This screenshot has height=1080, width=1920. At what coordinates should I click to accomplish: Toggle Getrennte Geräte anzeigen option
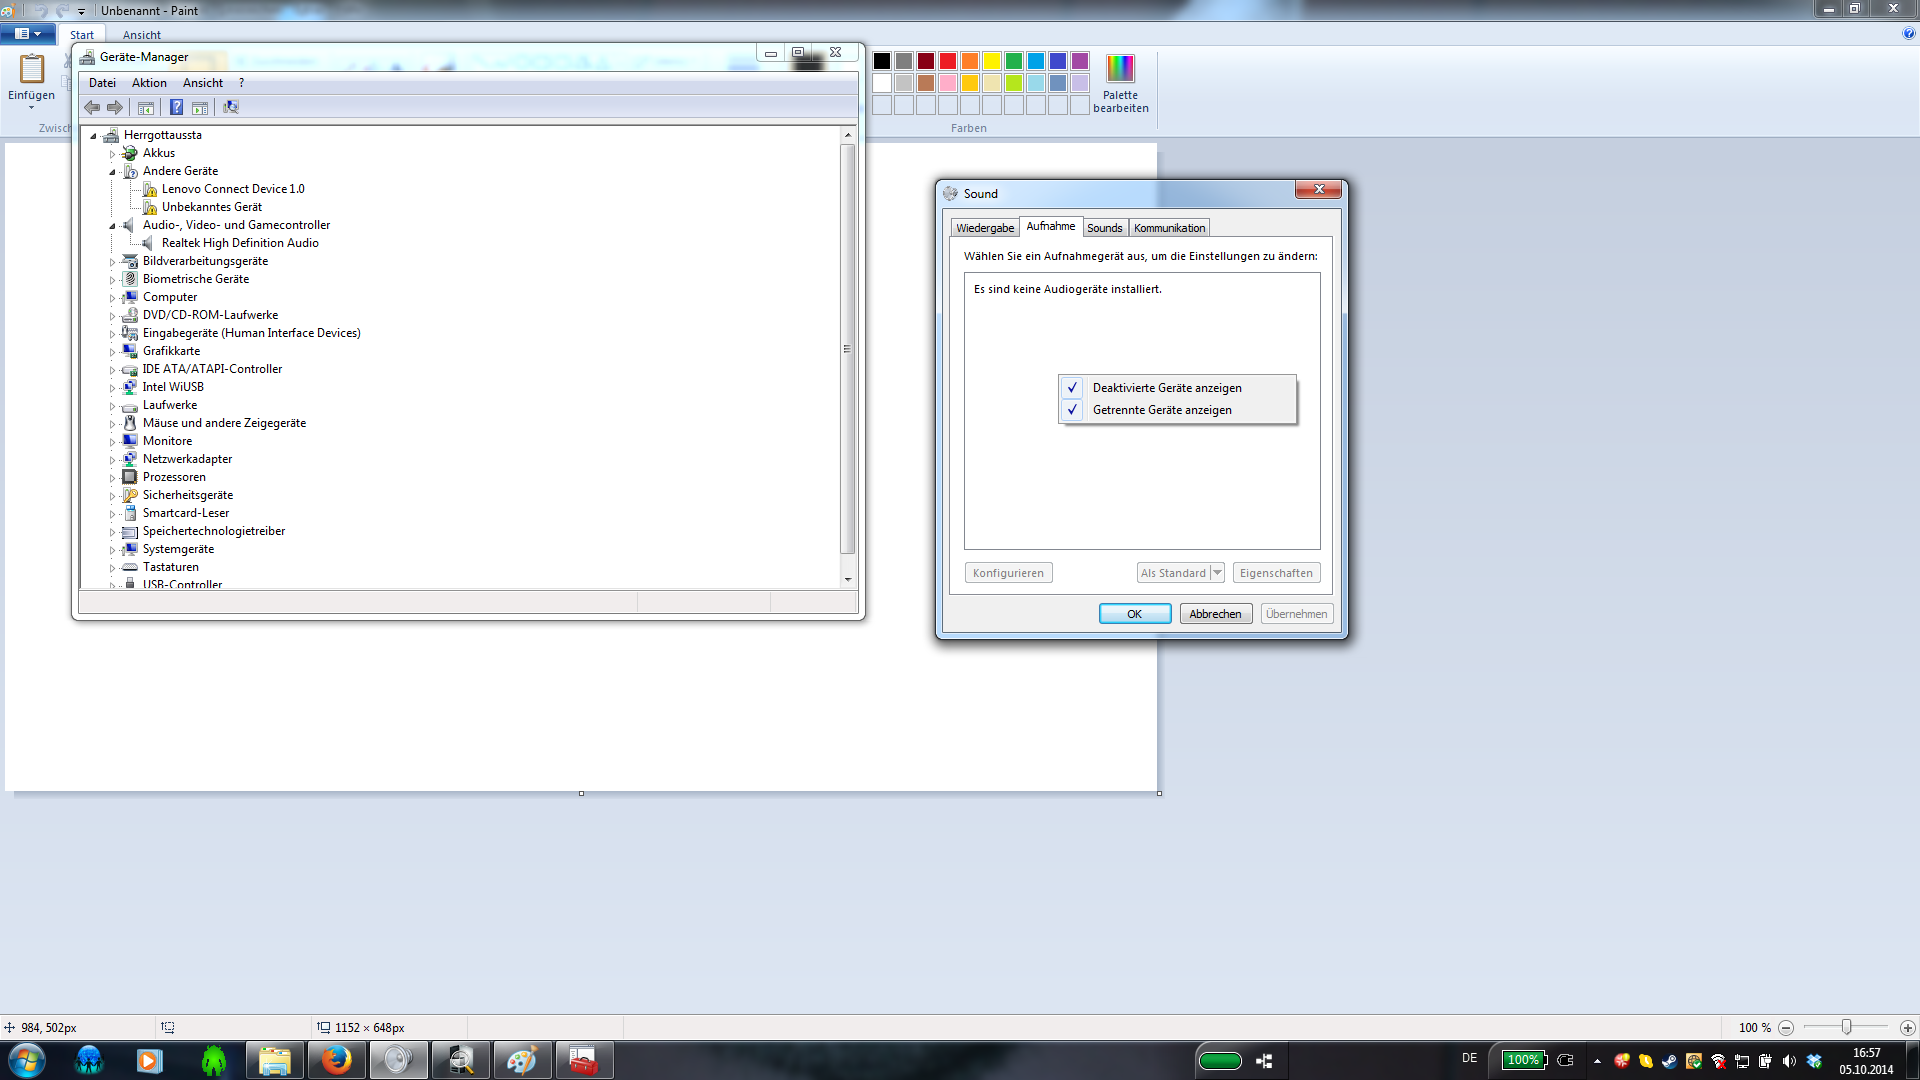1161,410
